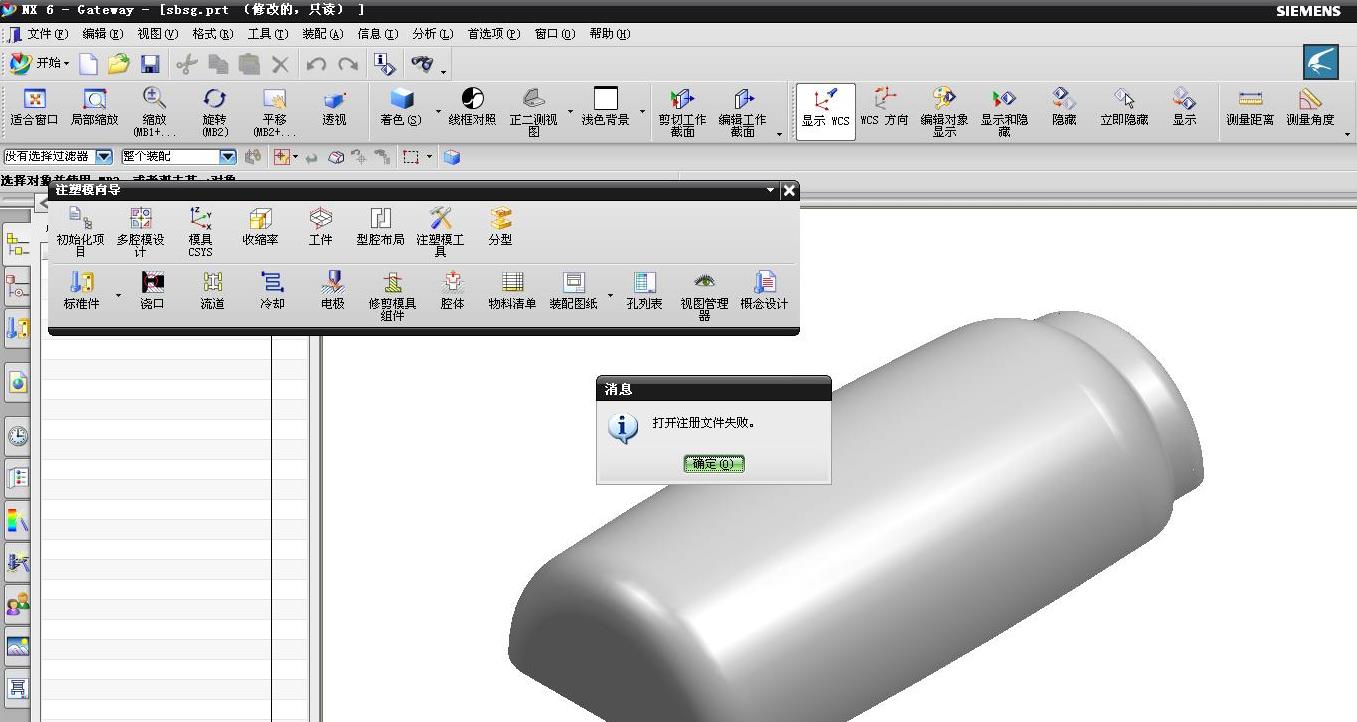1357x722 pixels.
Task: Expand the 编辑工作截面 toolbar options arrow
Action: click(779, 134)
